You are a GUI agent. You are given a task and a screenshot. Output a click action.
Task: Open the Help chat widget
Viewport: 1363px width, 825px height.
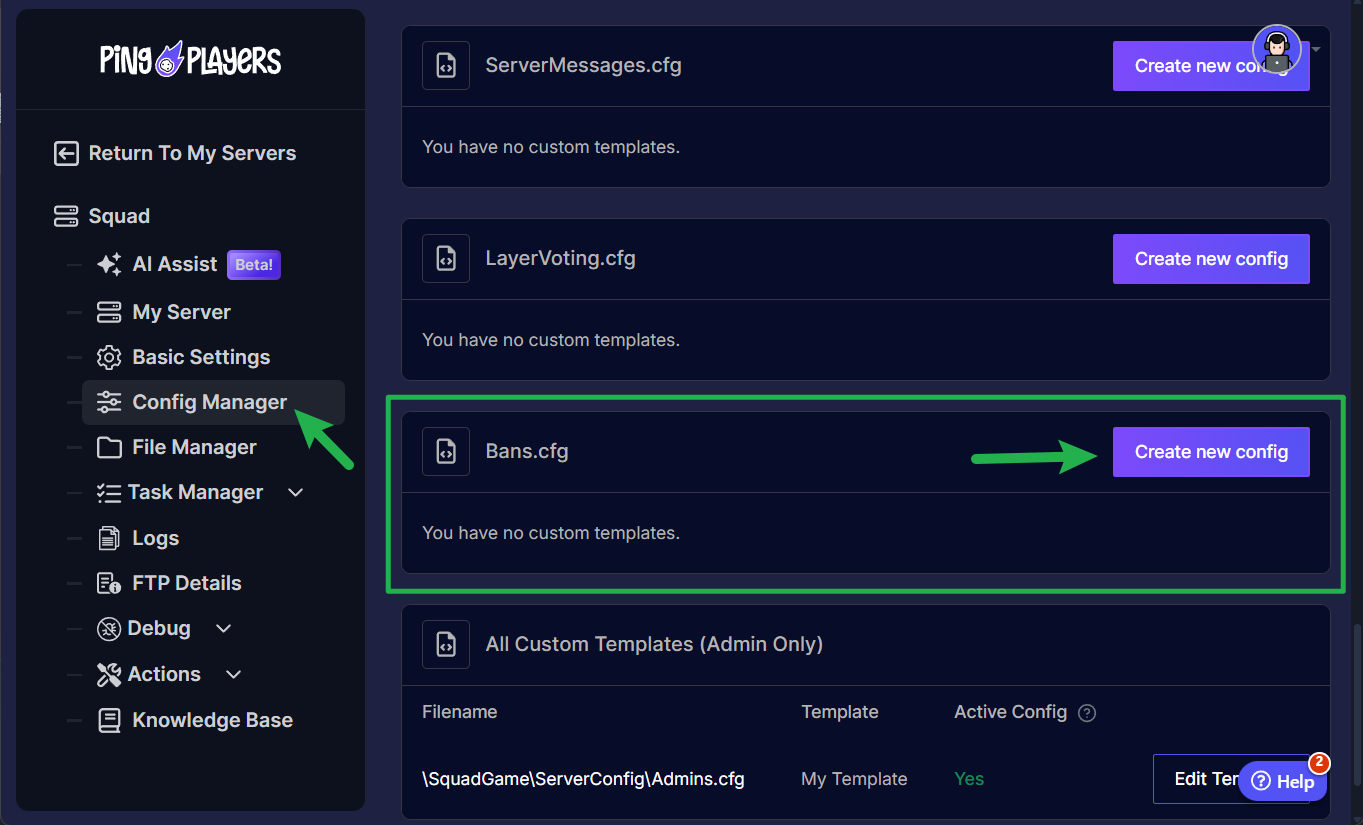point(1283,781)
